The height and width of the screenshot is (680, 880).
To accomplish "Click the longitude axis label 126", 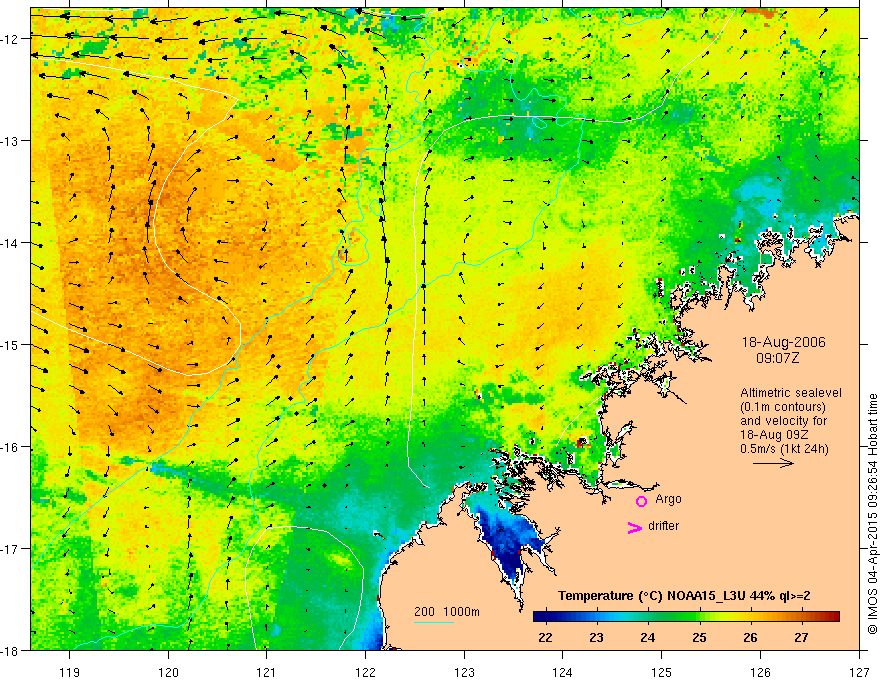I will pos(760,672).
